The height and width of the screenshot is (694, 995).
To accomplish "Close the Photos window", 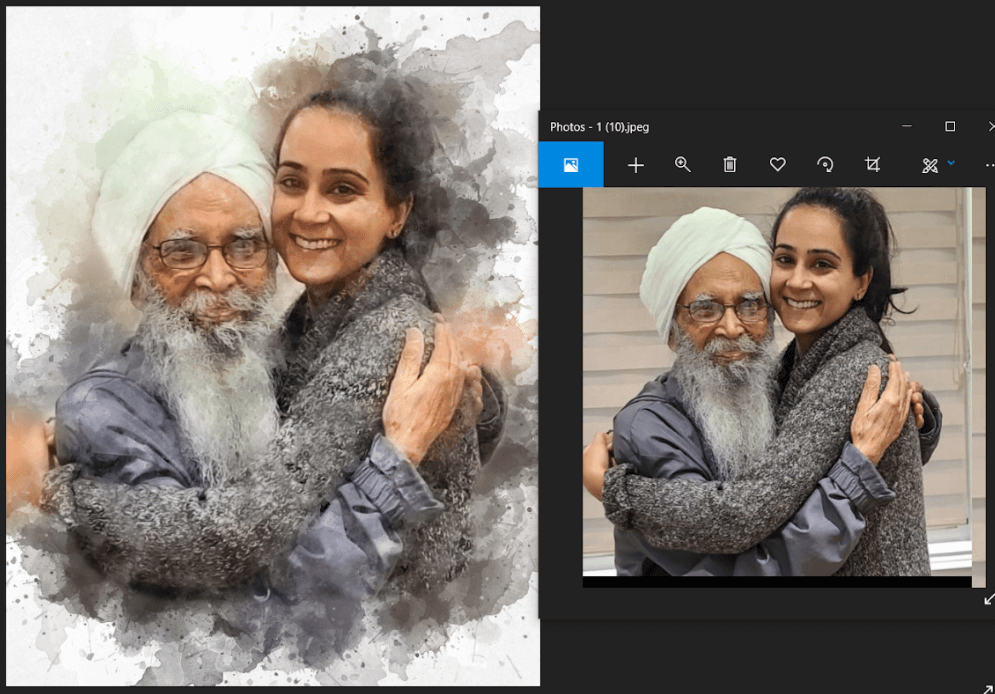I will pyautogui.click(x=990, y=127).
